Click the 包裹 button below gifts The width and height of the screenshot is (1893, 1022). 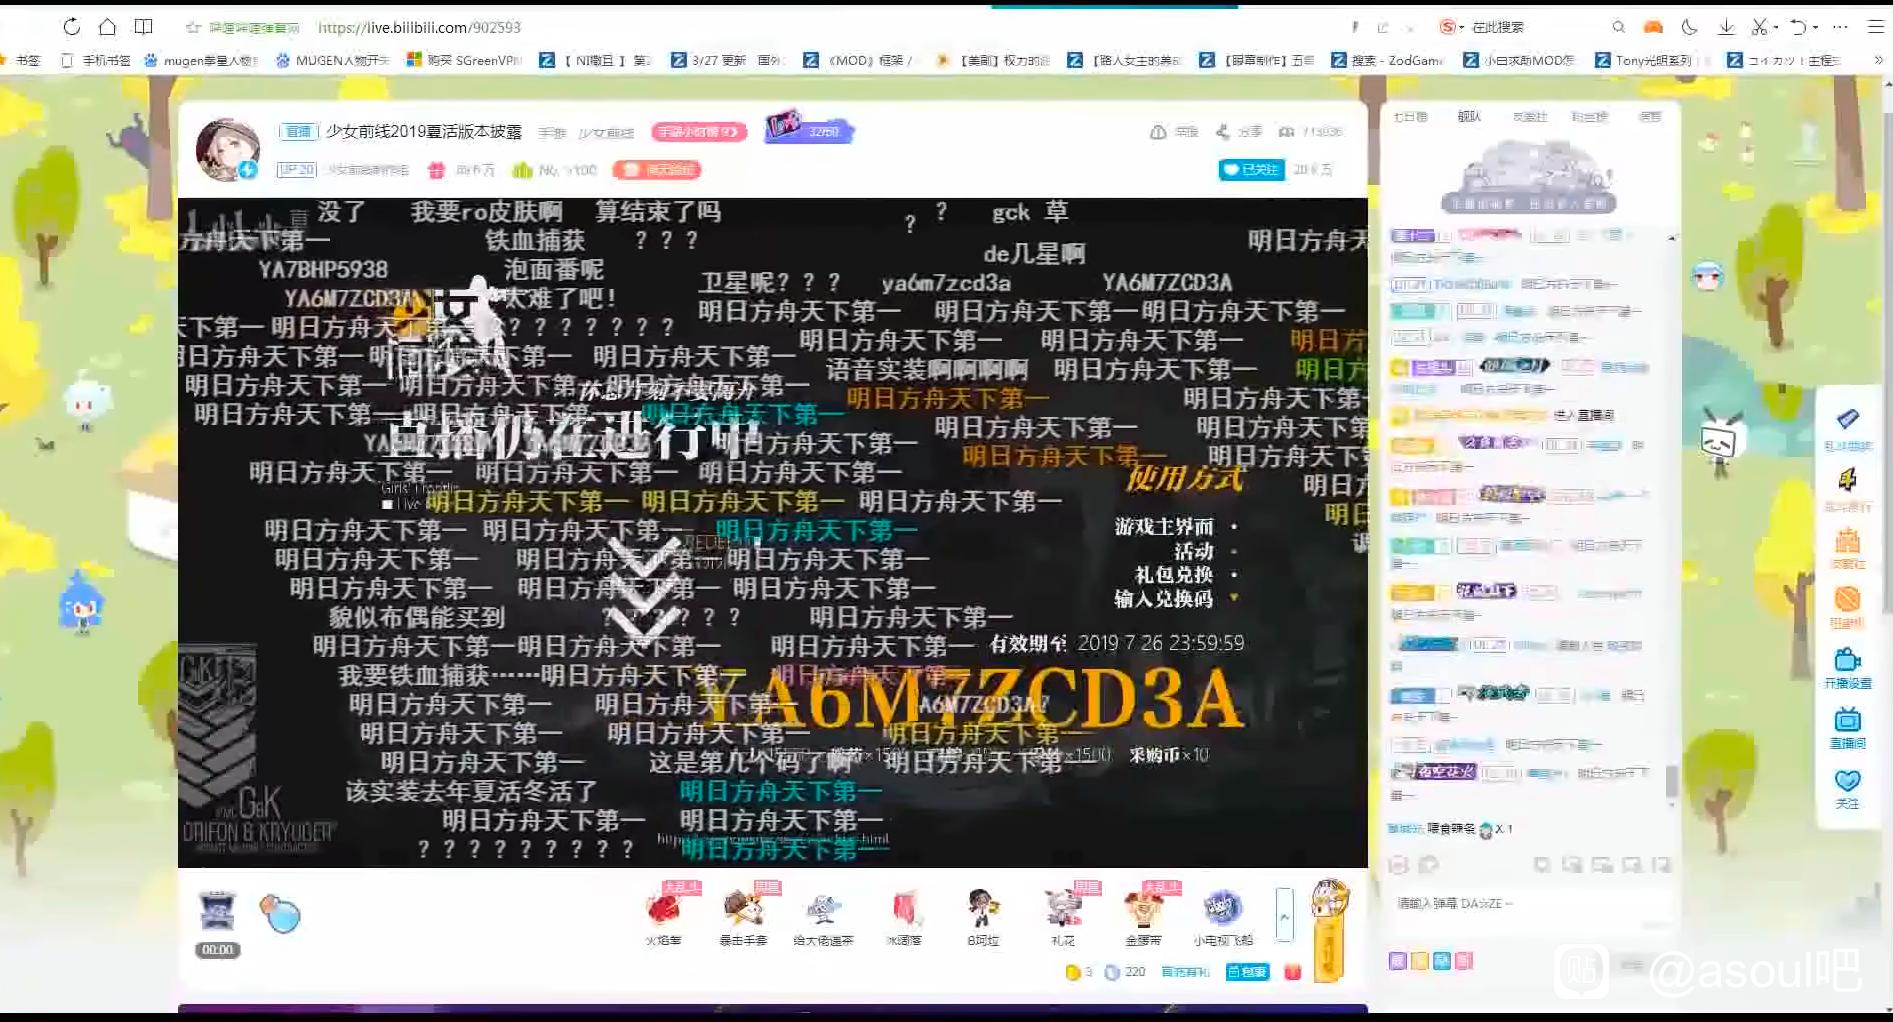(1247, 972)
